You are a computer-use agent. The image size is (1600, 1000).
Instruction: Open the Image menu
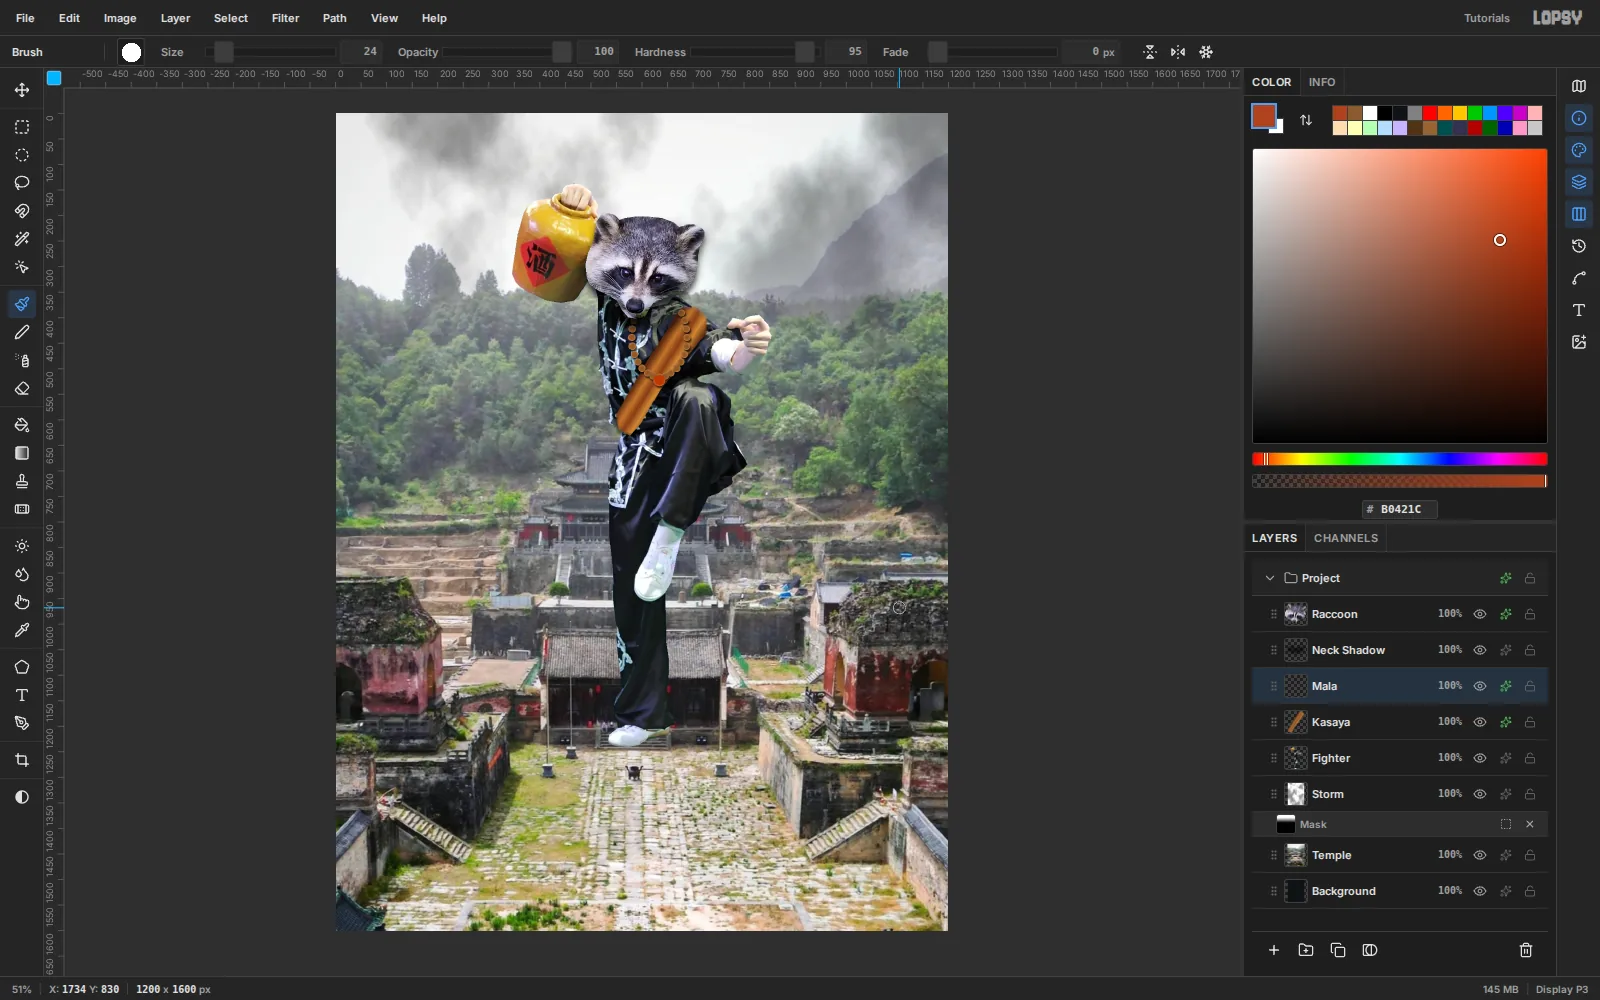[x=120, y=18]
